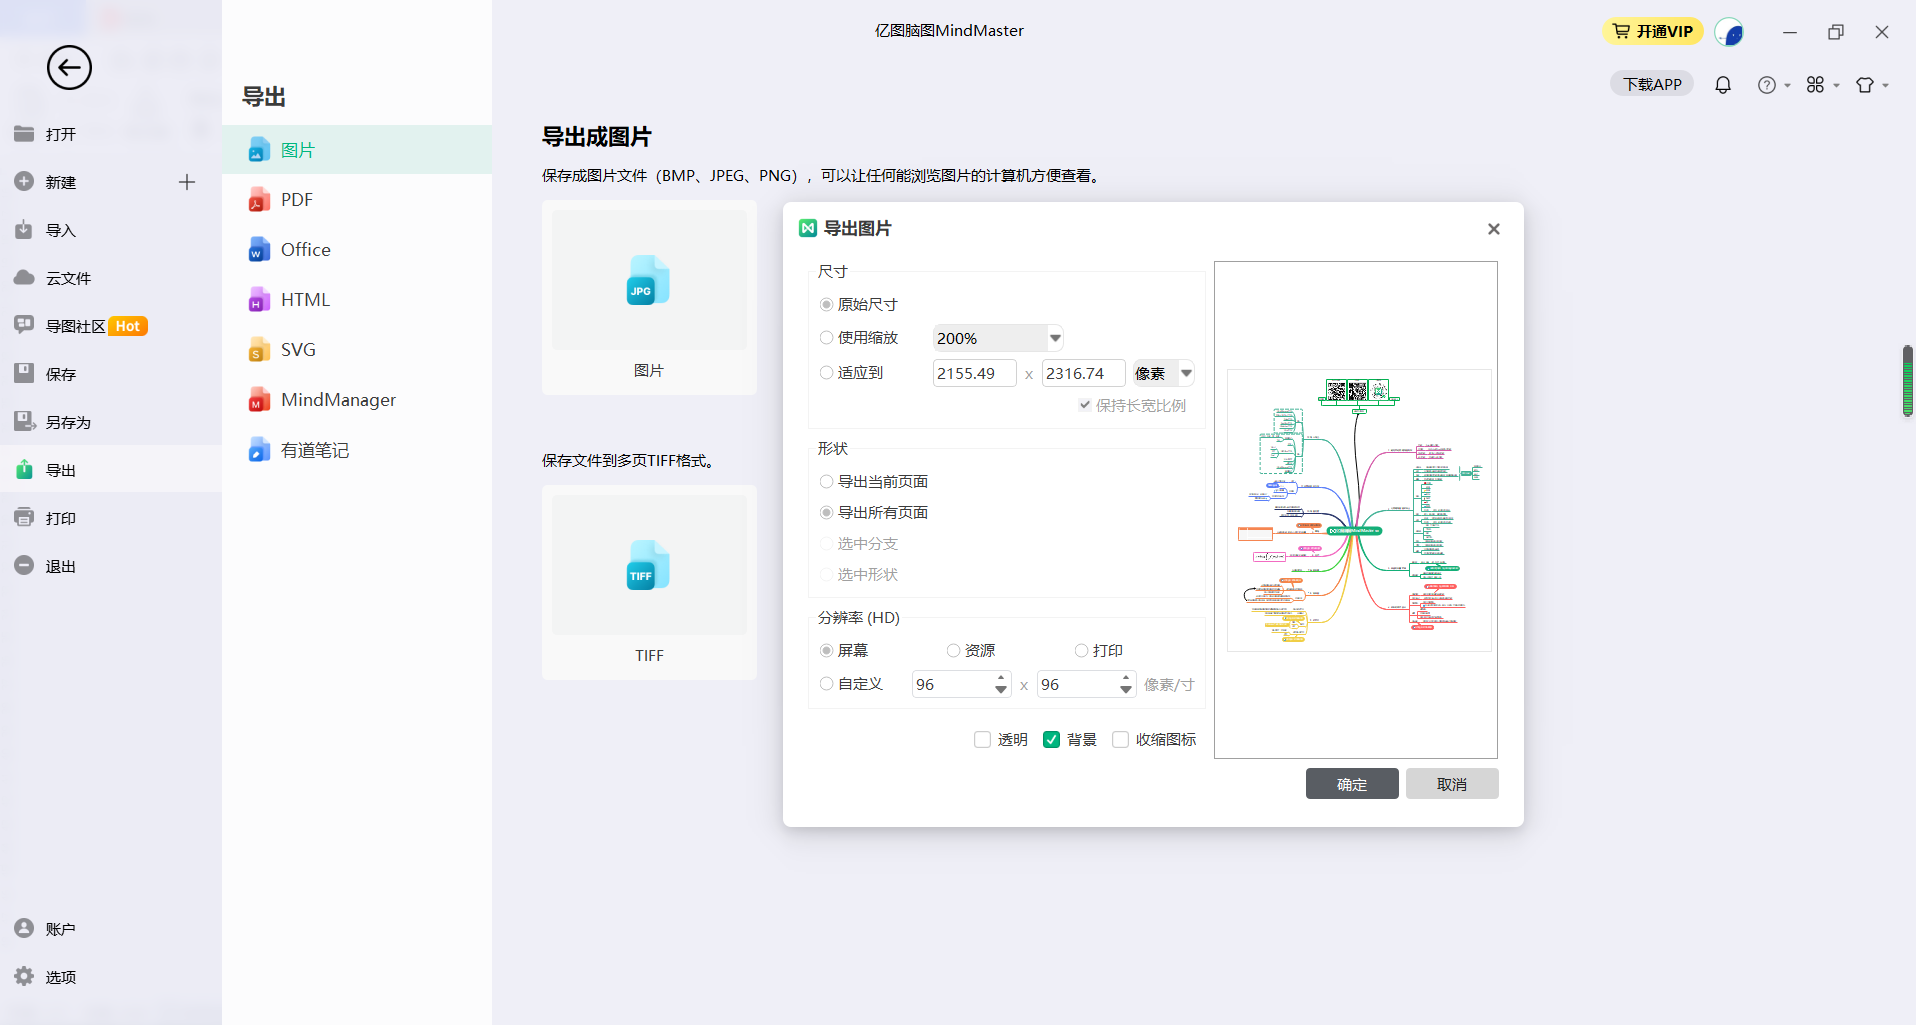Select 打印 in the left menu

(60, 518)
